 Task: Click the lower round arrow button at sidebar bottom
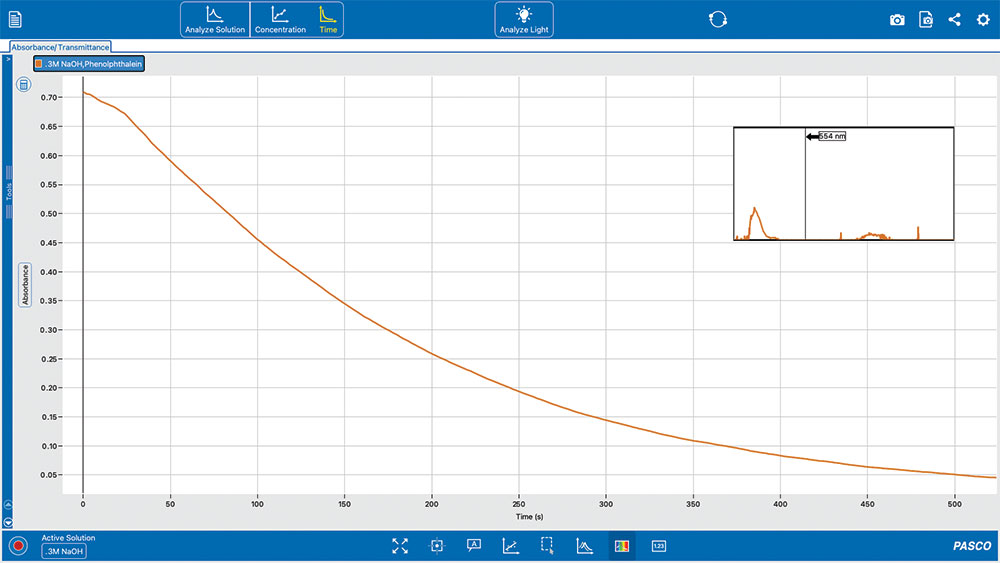coord(8,522)
